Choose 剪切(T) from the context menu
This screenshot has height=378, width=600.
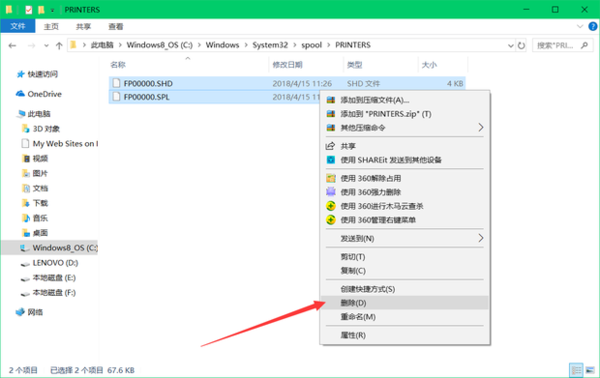404,257
